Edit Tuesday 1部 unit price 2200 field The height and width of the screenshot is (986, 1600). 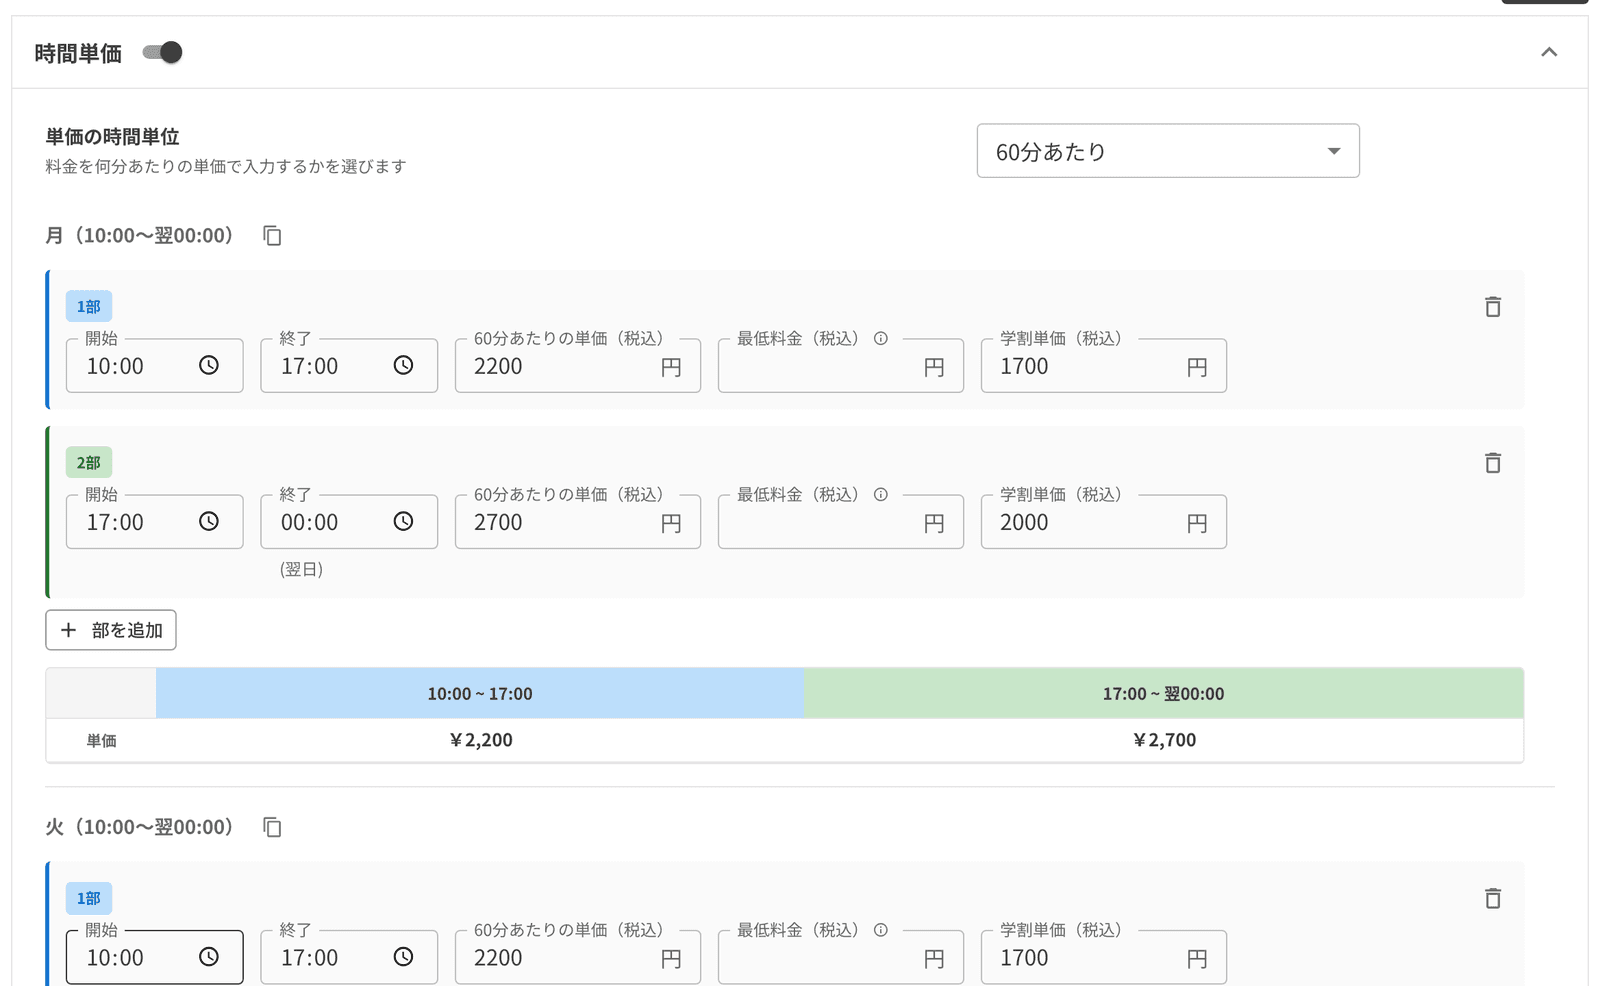click(578, 957)
